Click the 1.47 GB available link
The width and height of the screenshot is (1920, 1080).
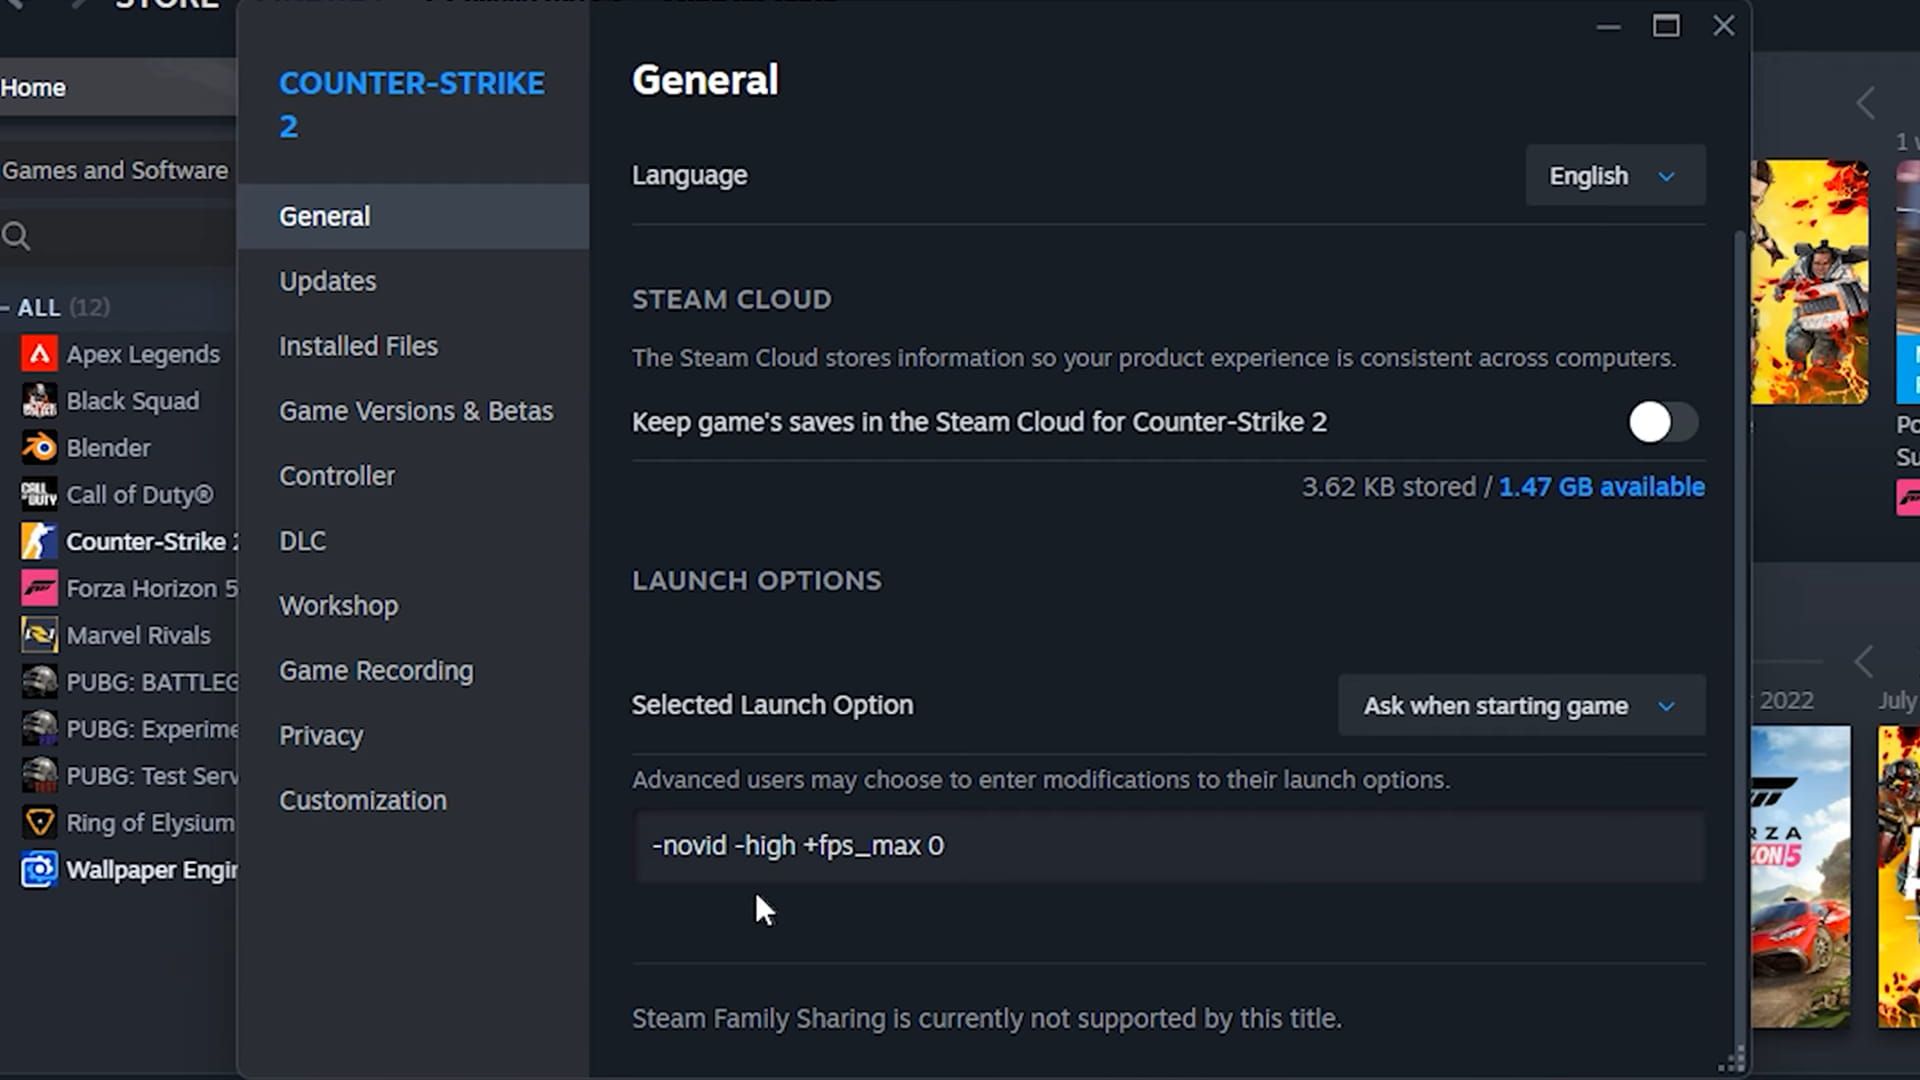pyautogui.click(x=1601, y=487)
